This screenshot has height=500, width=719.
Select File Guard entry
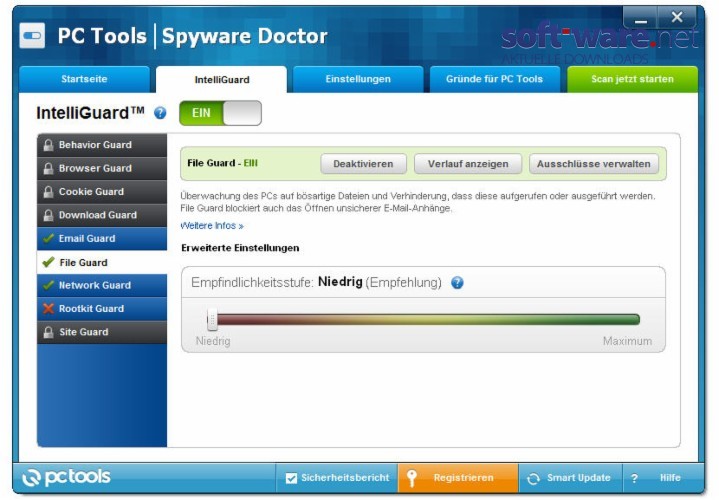point(102,262)
